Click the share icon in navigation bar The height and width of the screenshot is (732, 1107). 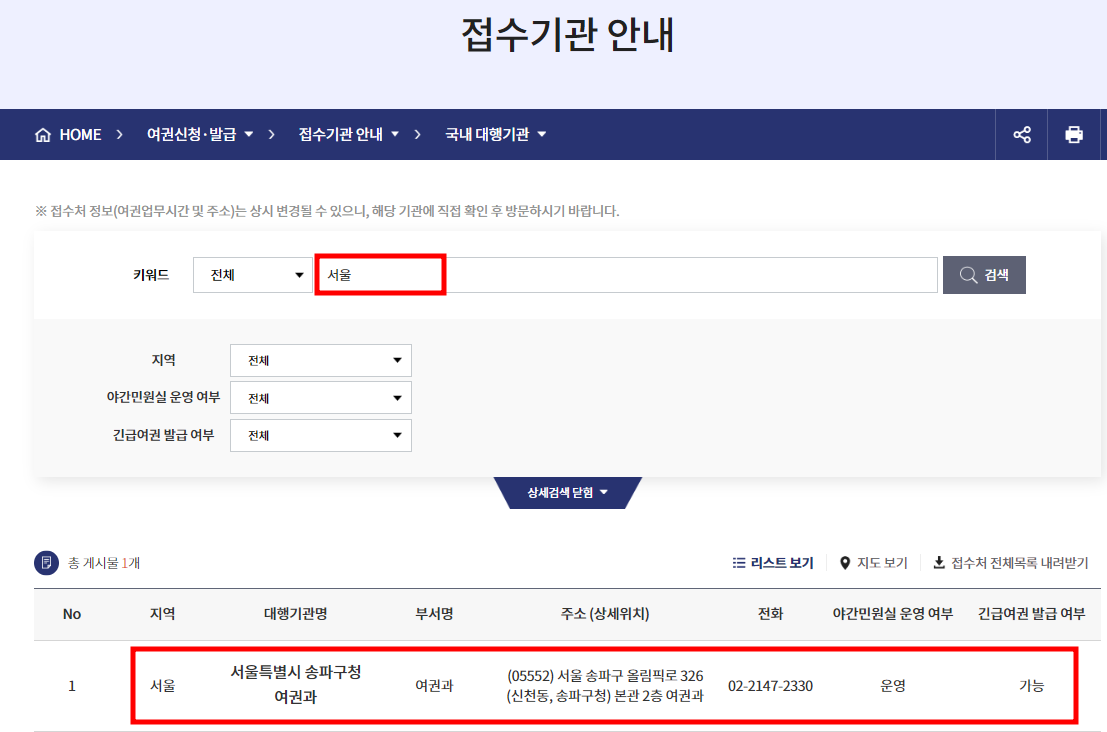[x=1021, y=134]
